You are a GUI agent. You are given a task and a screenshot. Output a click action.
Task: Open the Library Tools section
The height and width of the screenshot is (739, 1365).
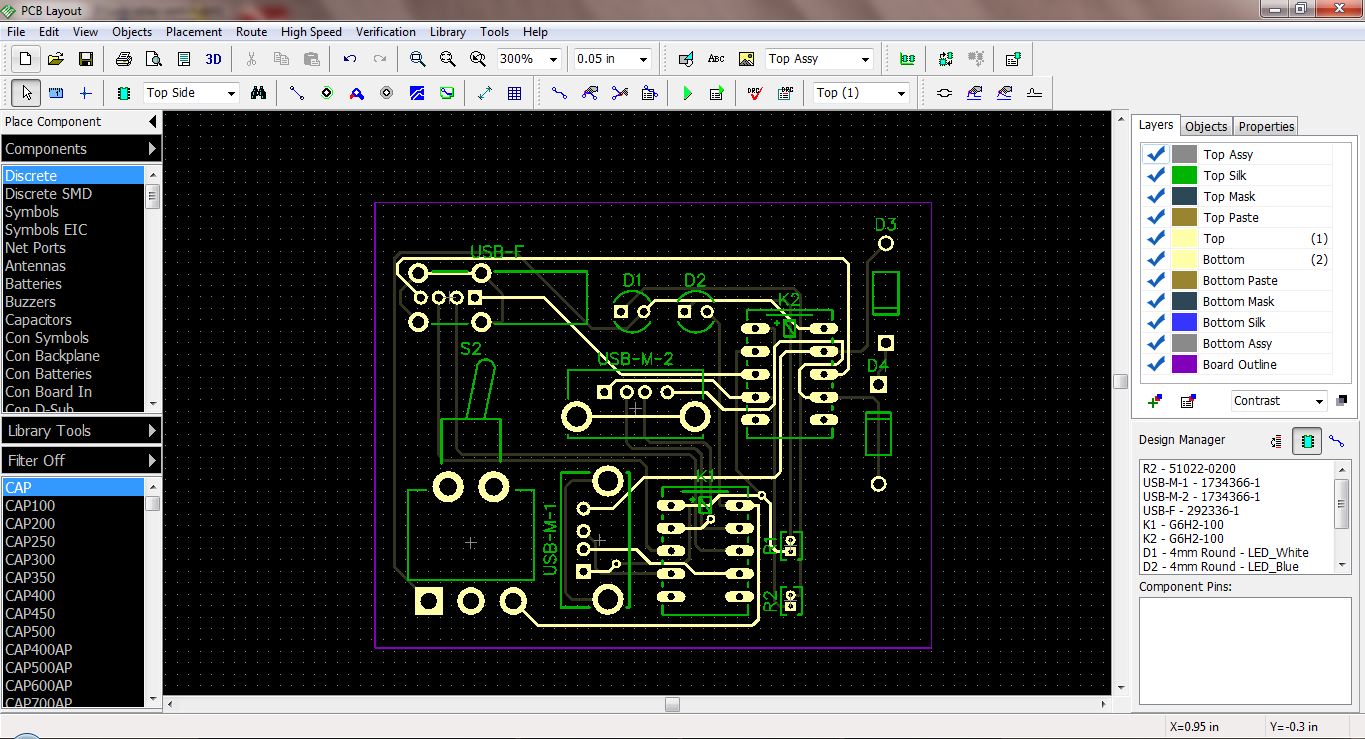click(48, 430)
